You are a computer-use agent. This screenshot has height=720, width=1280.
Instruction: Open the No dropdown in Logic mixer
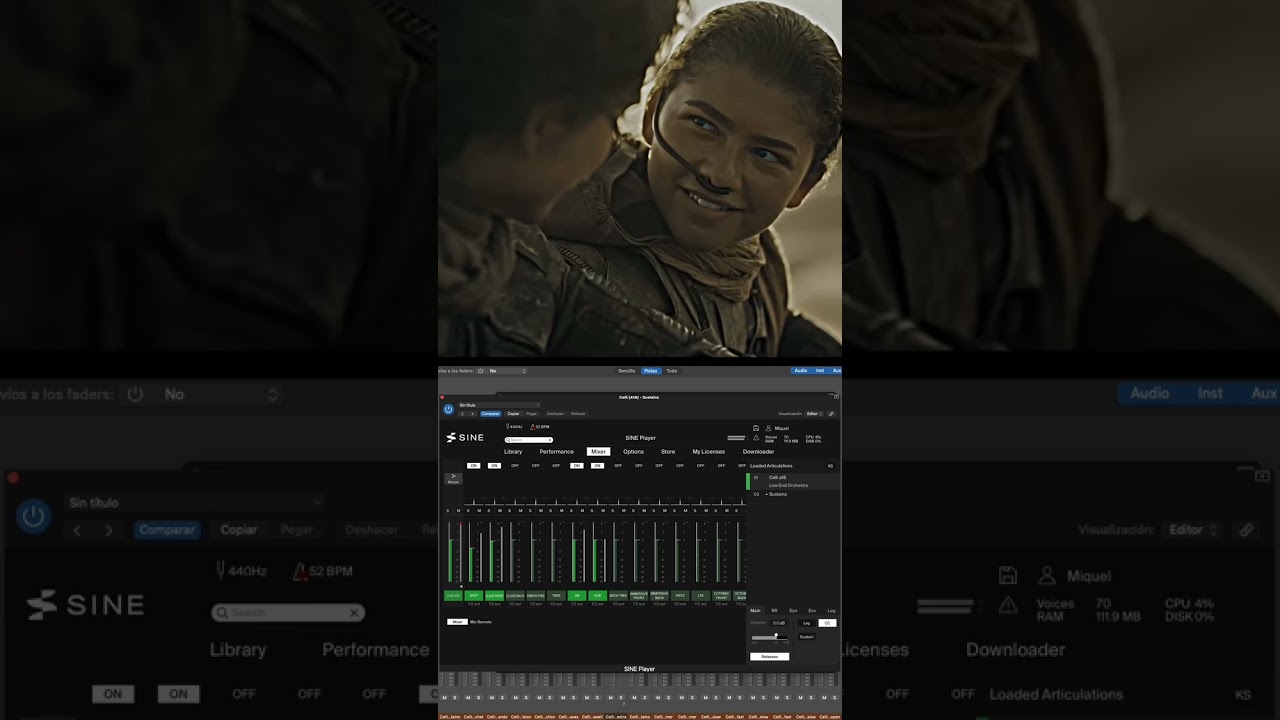[507, 370]
